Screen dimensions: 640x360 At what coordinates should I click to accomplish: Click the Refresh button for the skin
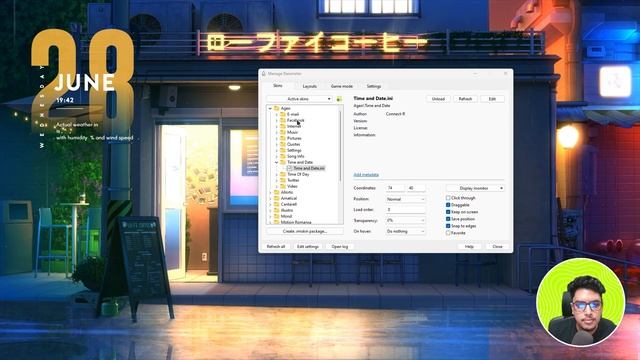(x=465, y=99)
